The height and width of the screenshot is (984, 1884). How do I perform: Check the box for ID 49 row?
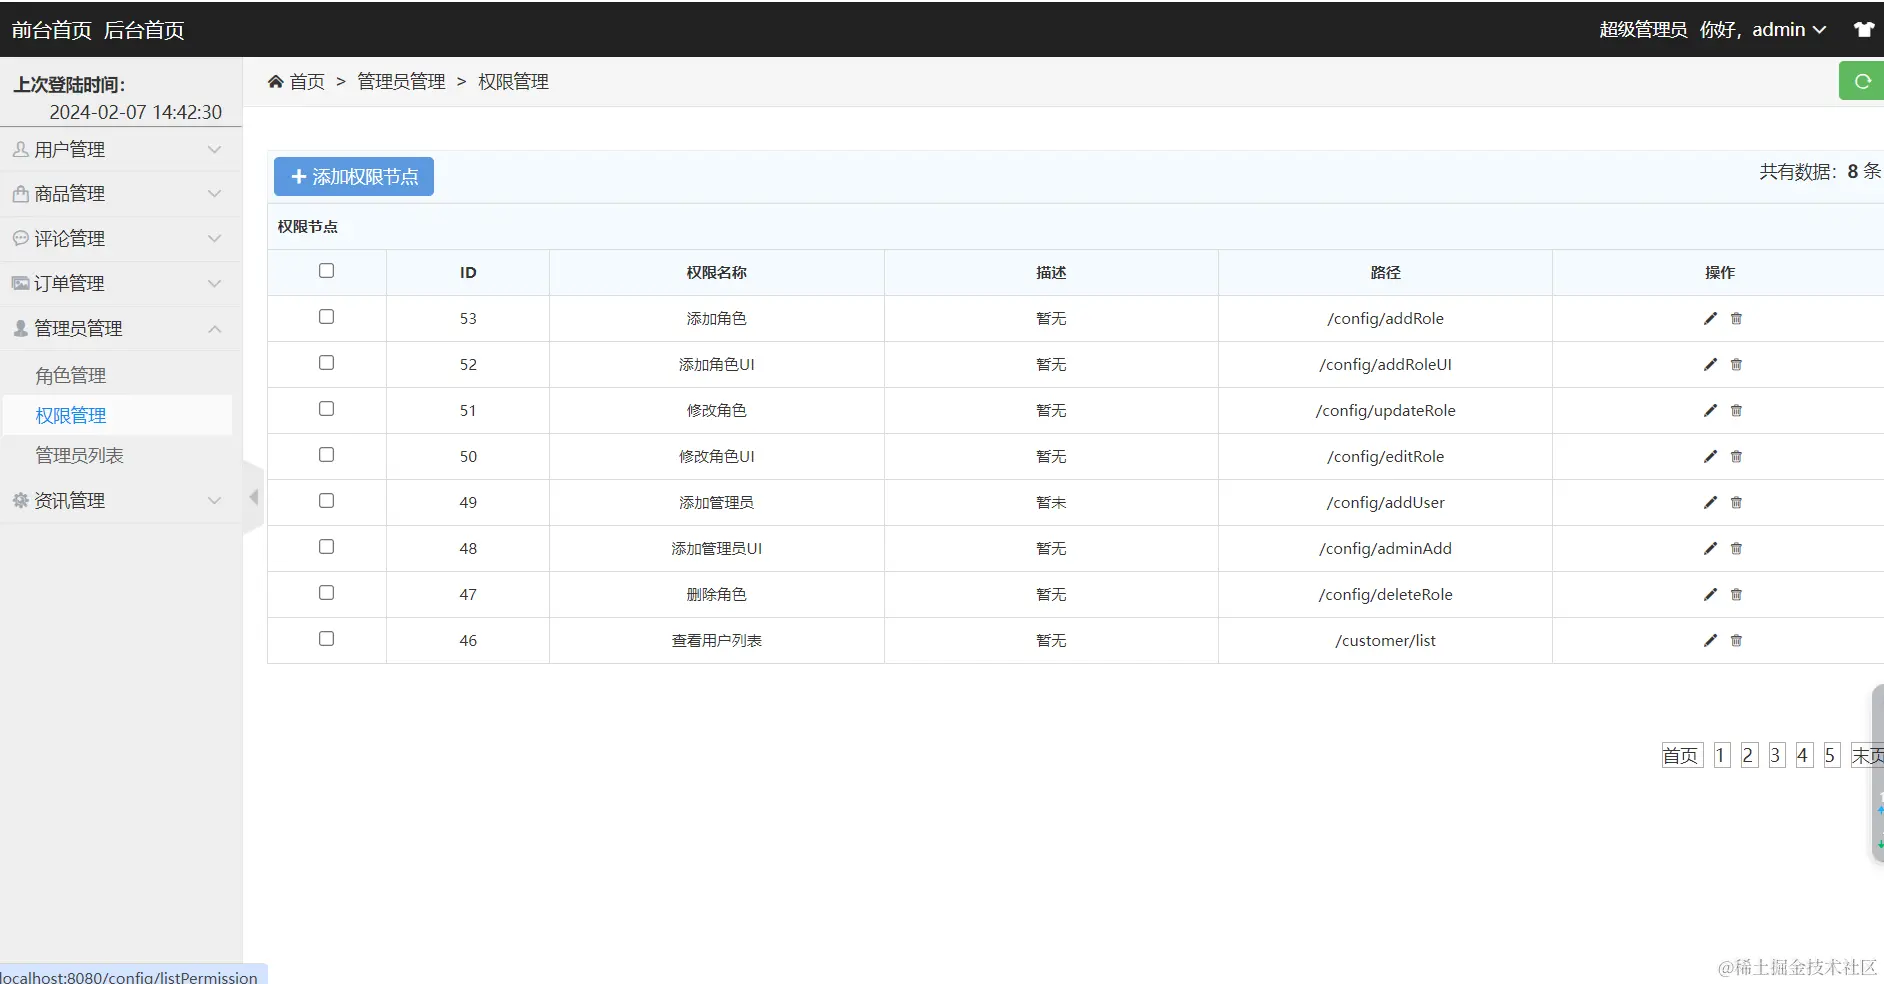(326, 501)
